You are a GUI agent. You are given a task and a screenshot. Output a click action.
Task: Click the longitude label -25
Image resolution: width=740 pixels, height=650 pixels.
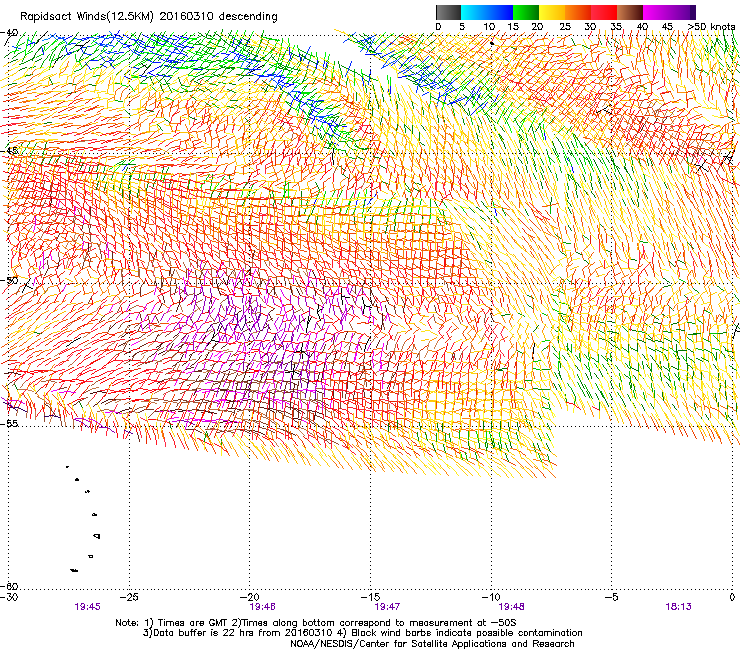tap(129, 597)
